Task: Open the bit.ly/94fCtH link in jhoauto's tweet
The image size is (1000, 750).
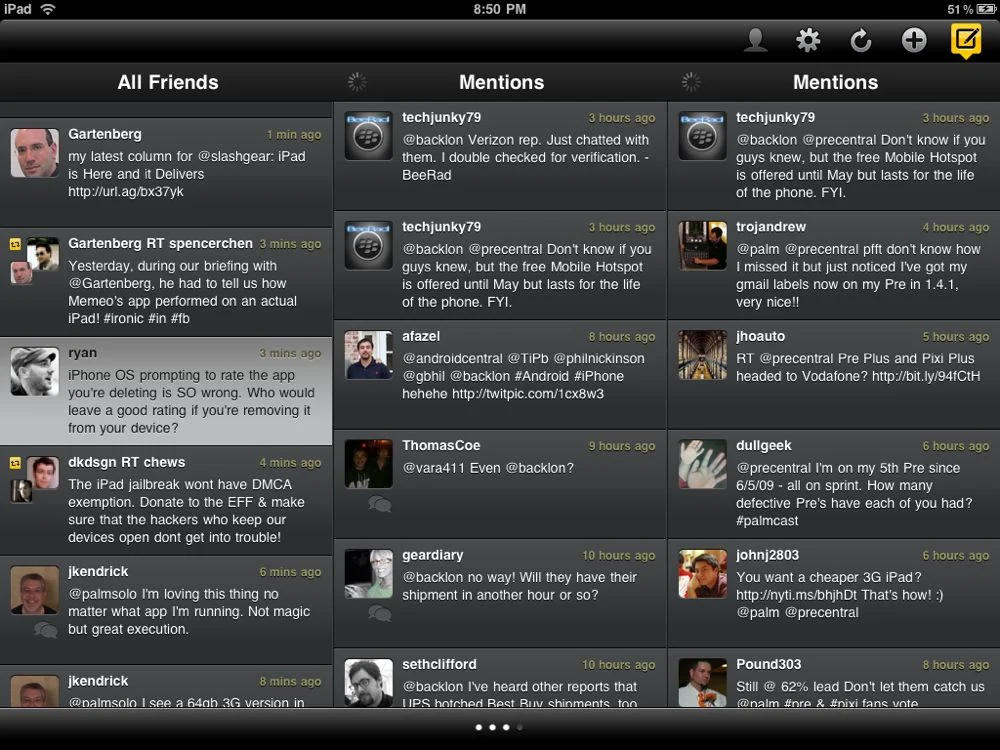Action: tap(926, 376)
